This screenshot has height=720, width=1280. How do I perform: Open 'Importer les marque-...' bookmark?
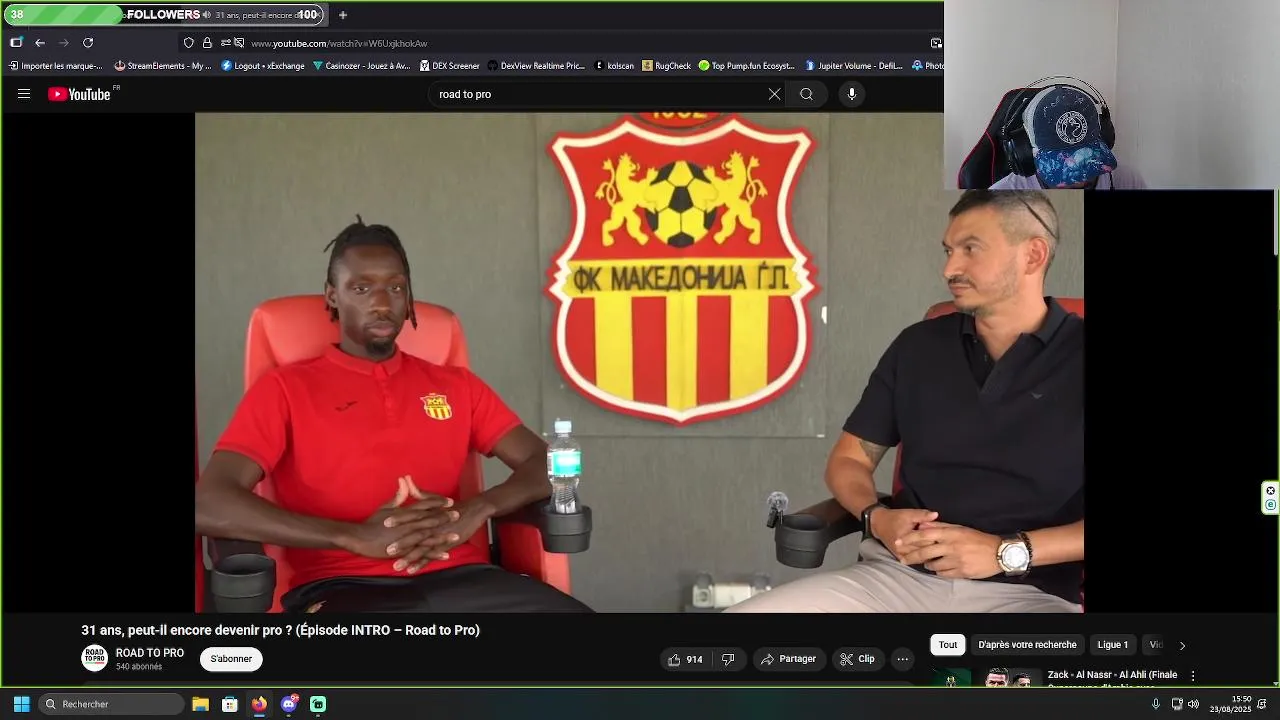pos(56,66)
